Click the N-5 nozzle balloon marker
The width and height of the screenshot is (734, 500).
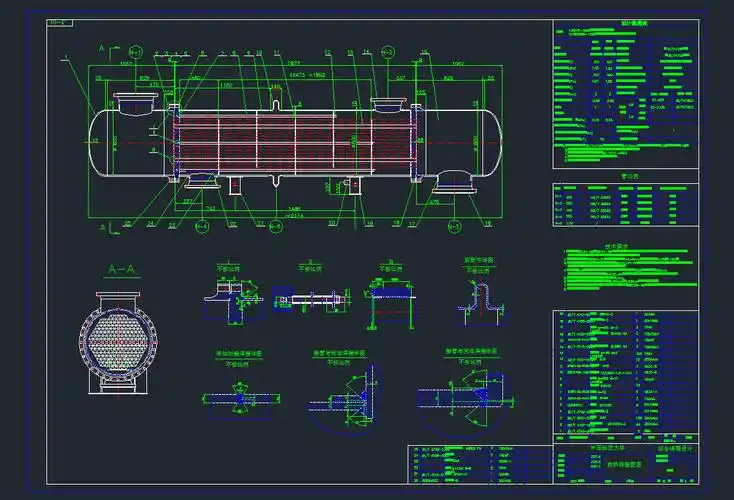(453, 227)
